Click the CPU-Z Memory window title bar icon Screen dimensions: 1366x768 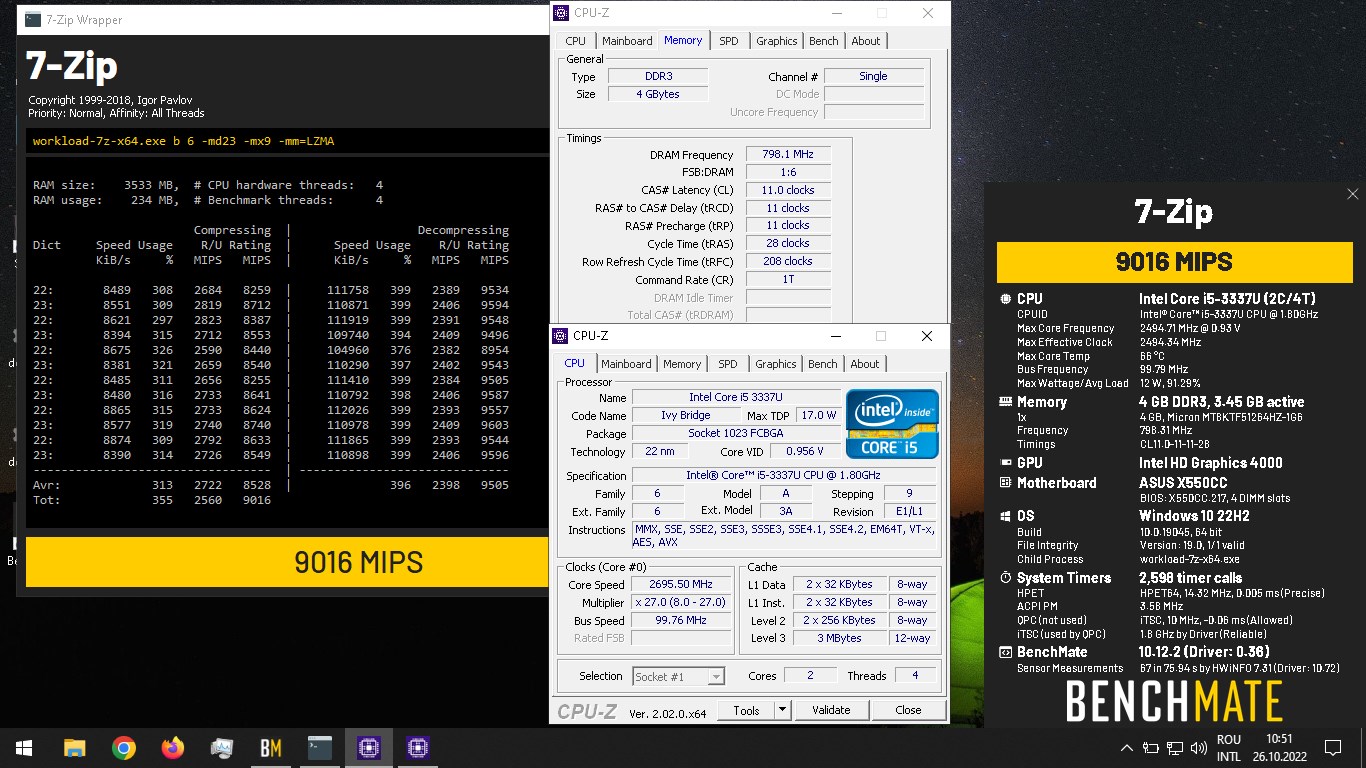562,13
